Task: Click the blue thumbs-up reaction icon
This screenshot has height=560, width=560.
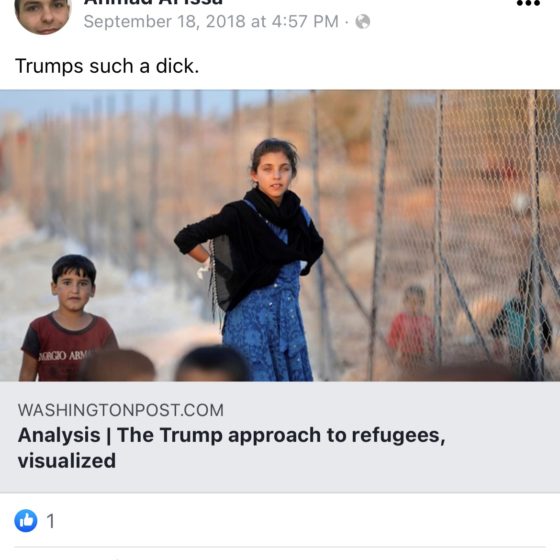Action: (26, 521)
